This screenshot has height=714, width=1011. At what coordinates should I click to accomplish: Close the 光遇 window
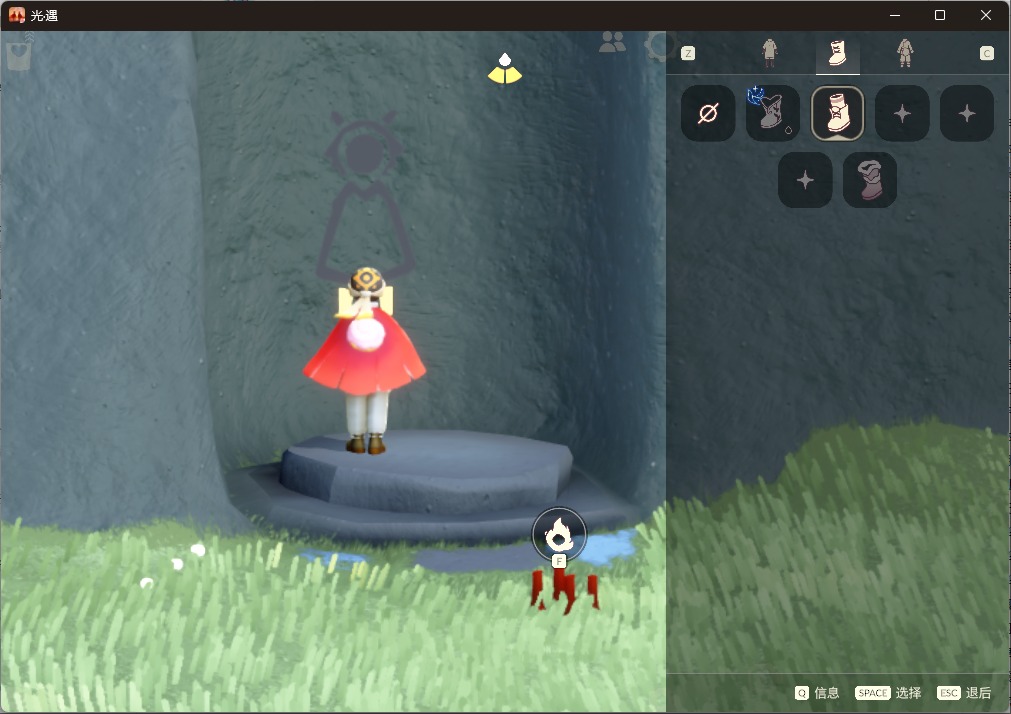(x=986, y=15)
